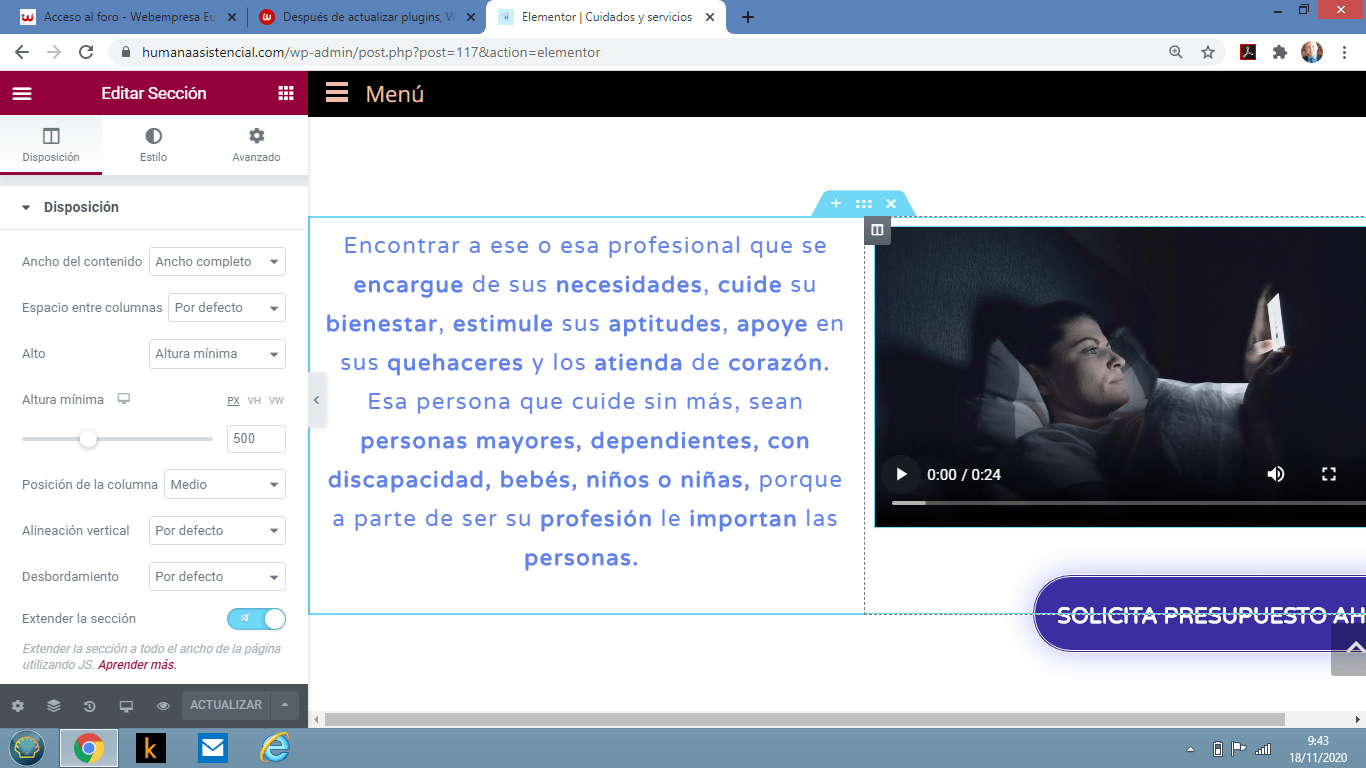Select the VH unit for Altura mínima

[254, 400]
